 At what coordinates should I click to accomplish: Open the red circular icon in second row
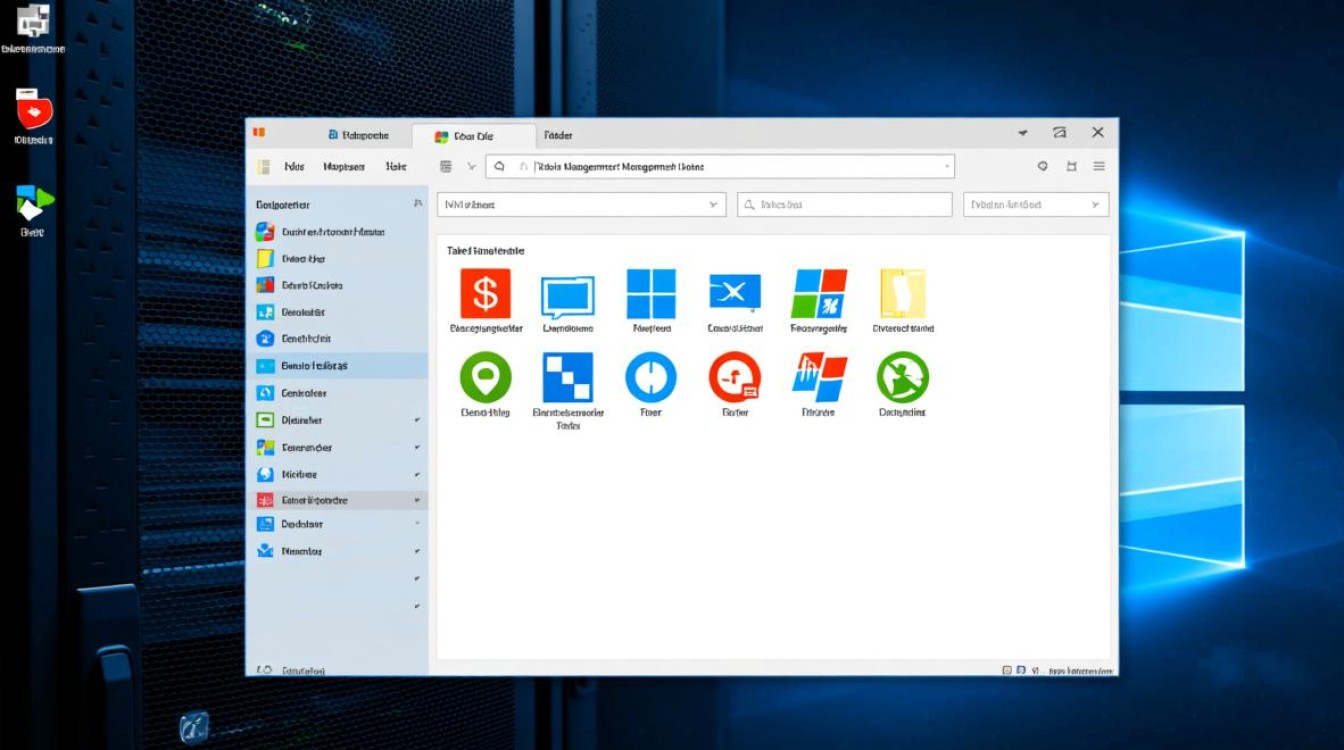coord(734,378)
